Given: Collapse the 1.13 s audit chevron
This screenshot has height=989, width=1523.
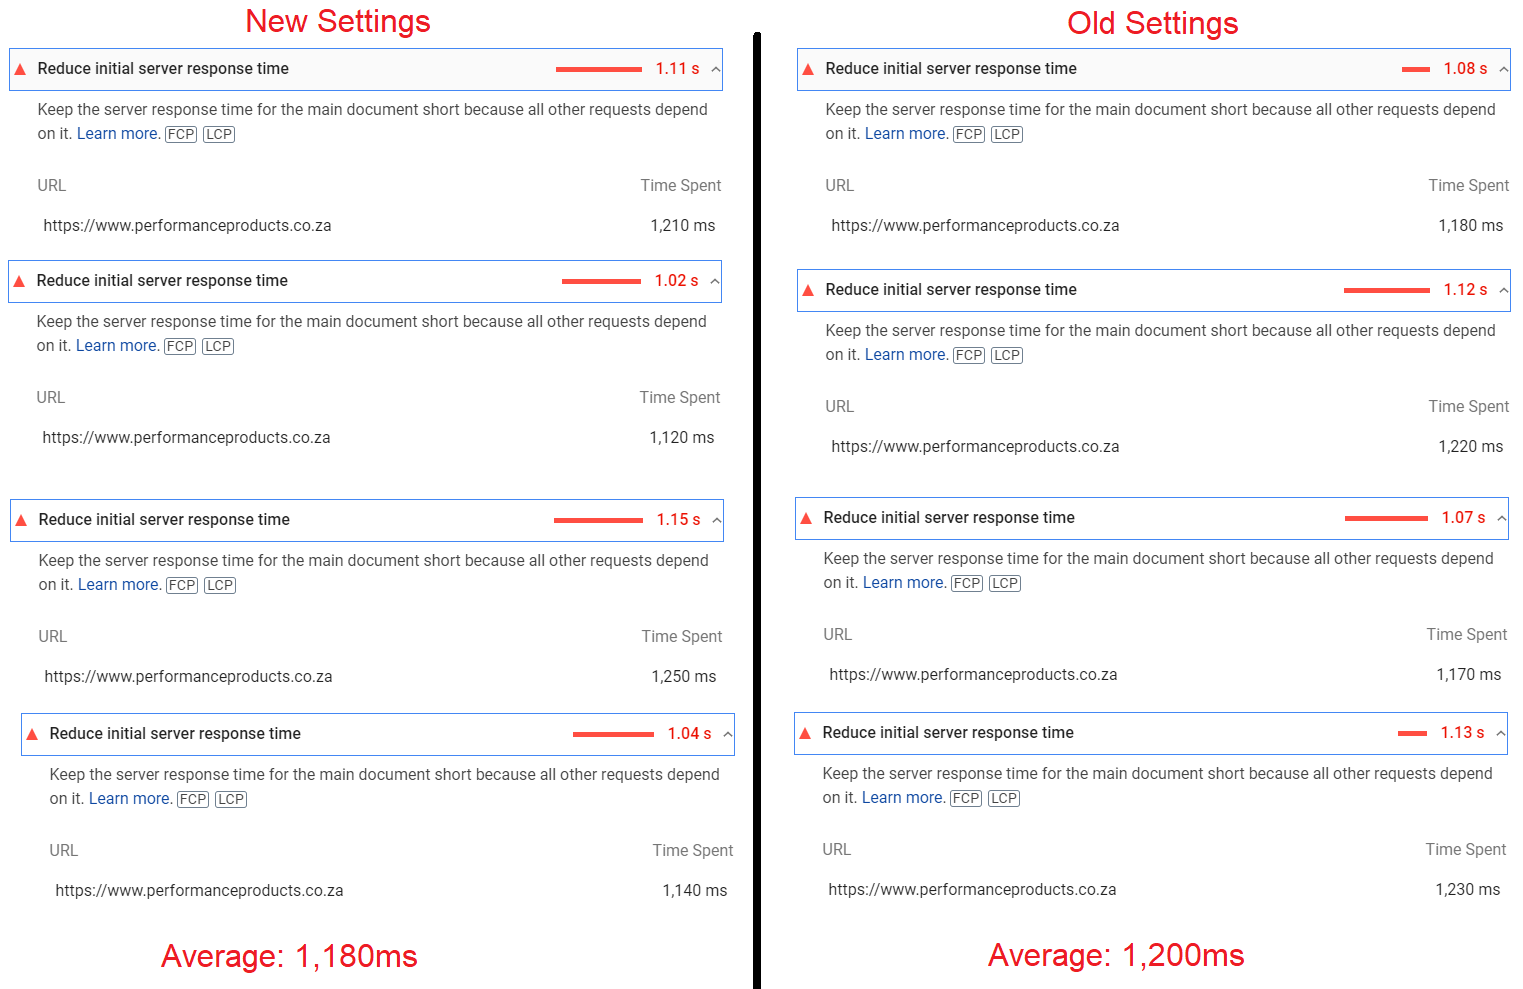Looking at the screenshot, I should 1500,733.
